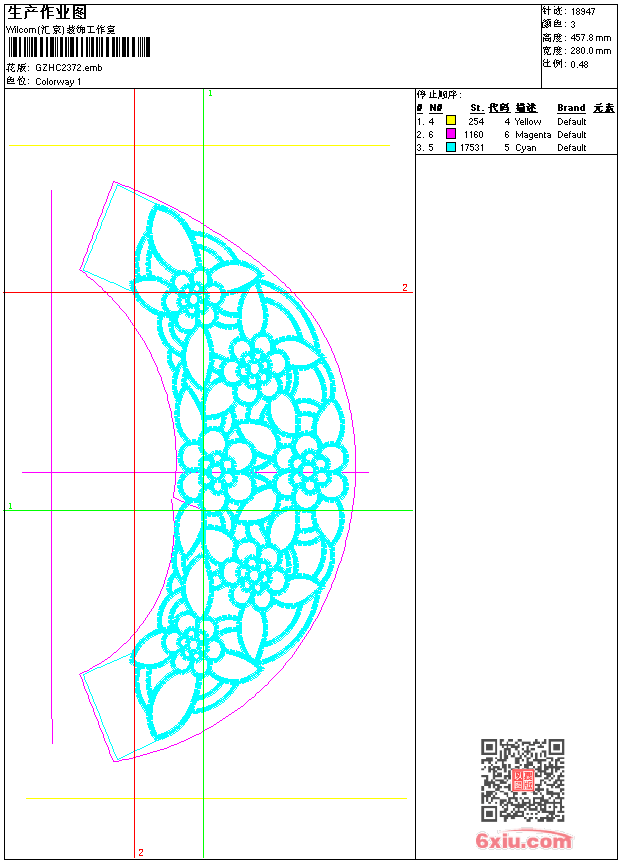Screen dimensions: 620x860
Task: Click the yellow color swatch in stop sequence
Action: coord(451,121)
